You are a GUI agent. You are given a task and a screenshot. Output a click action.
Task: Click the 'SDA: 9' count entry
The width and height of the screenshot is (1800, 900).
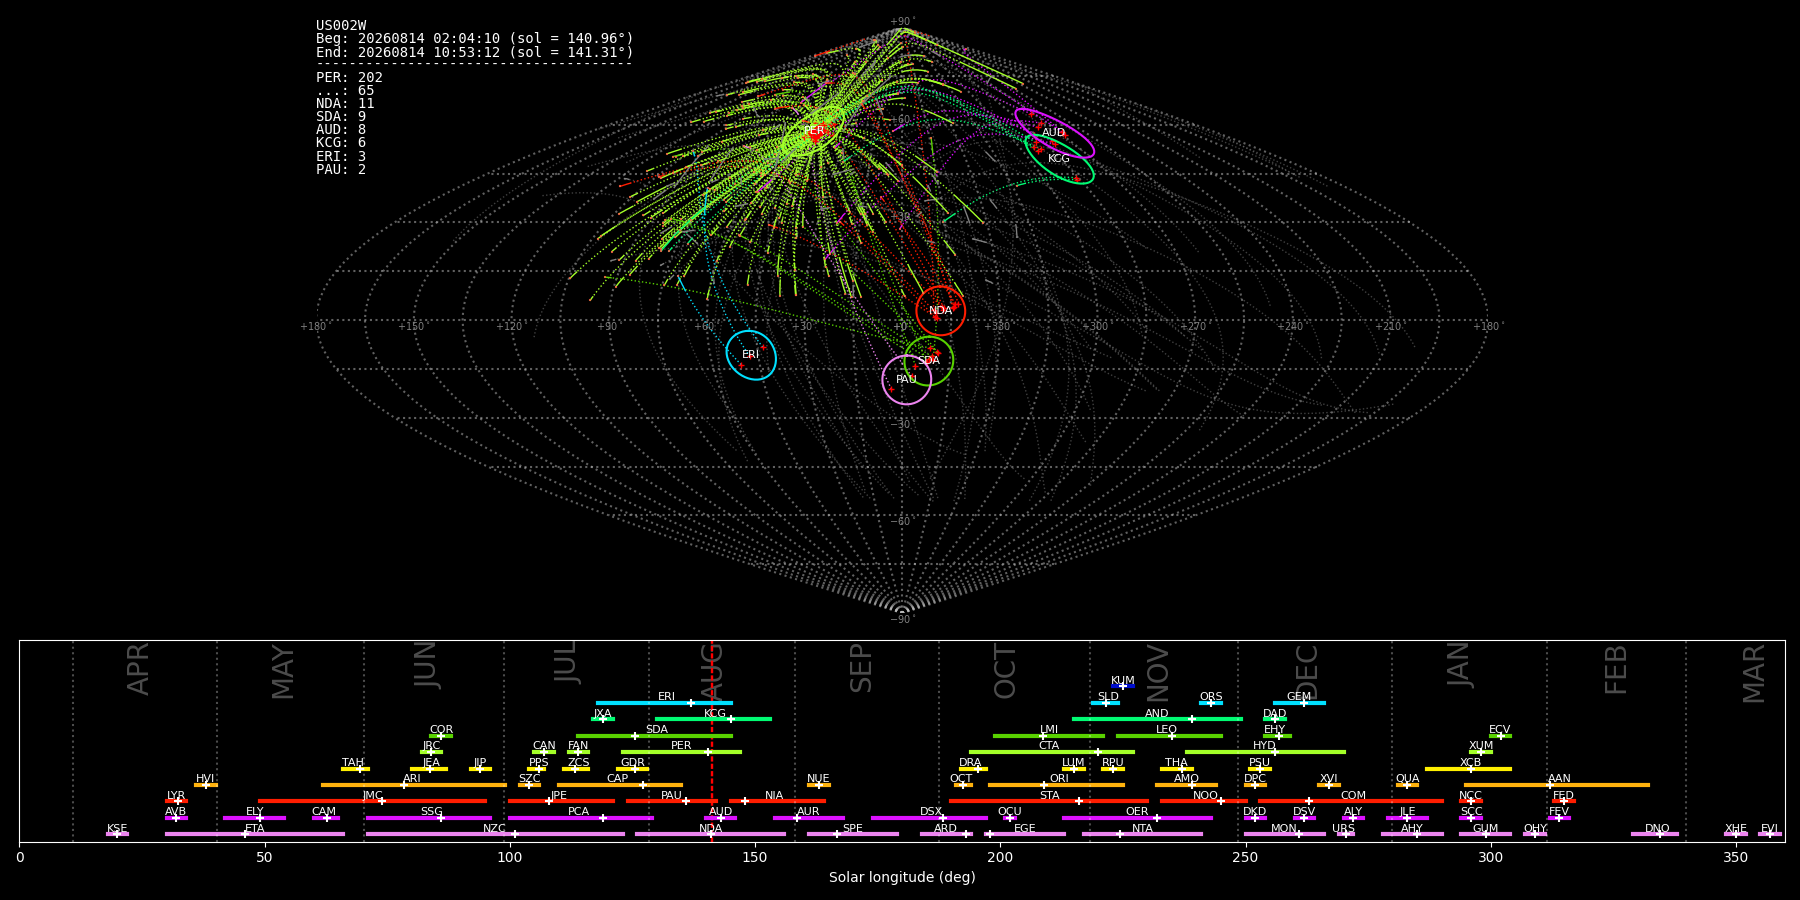[341, 117]
